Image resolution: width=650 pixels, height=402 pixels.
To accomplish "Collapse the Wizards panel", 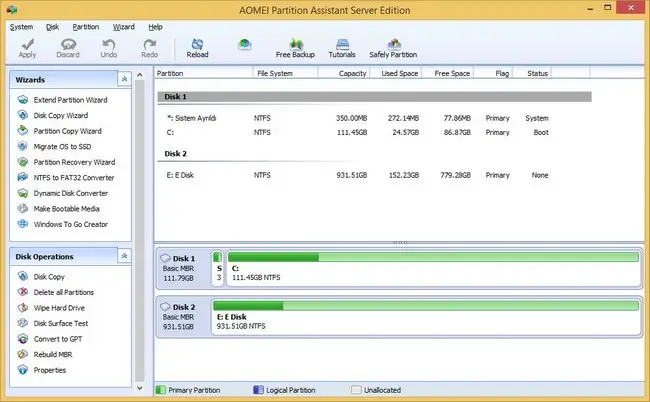I will (x=124, y=79).
